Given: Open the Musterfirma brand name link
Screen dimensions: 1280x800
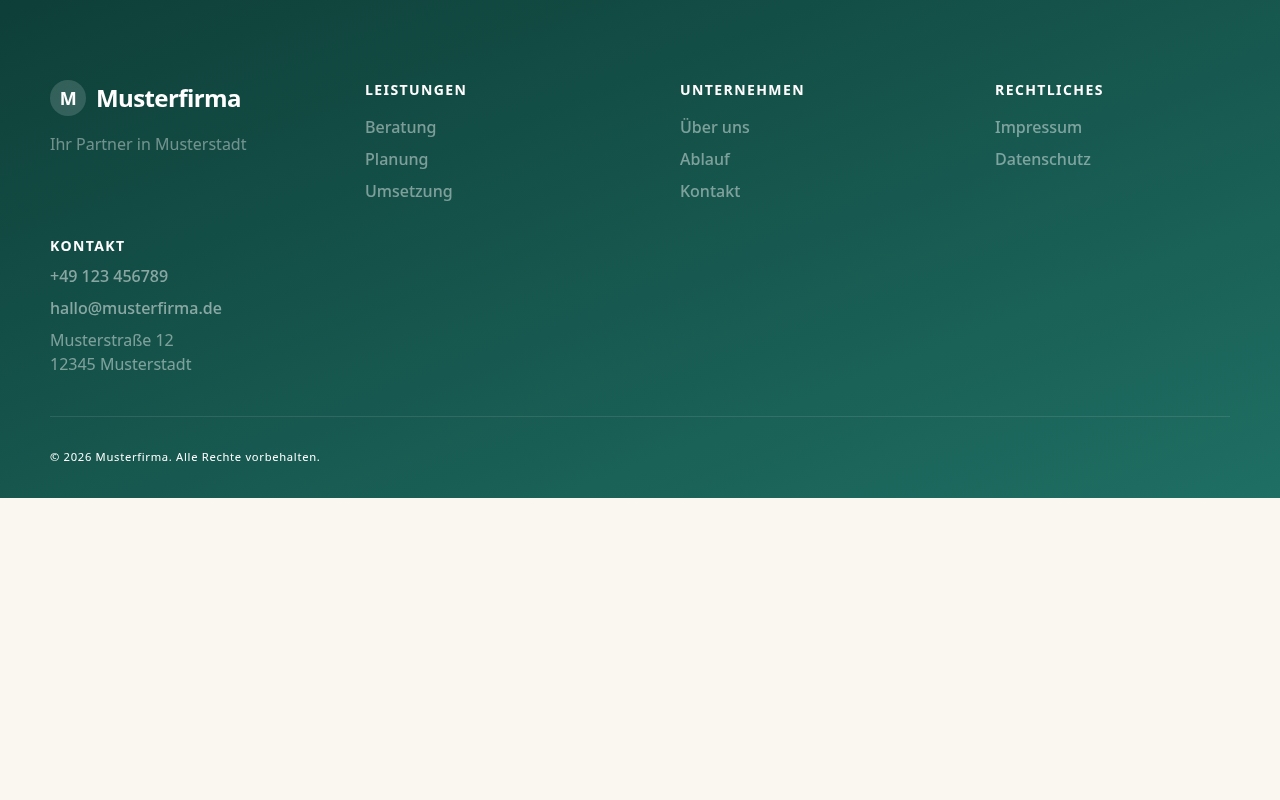Looking at the screenshot, I should pyautogui.click(x=168, y=98).
